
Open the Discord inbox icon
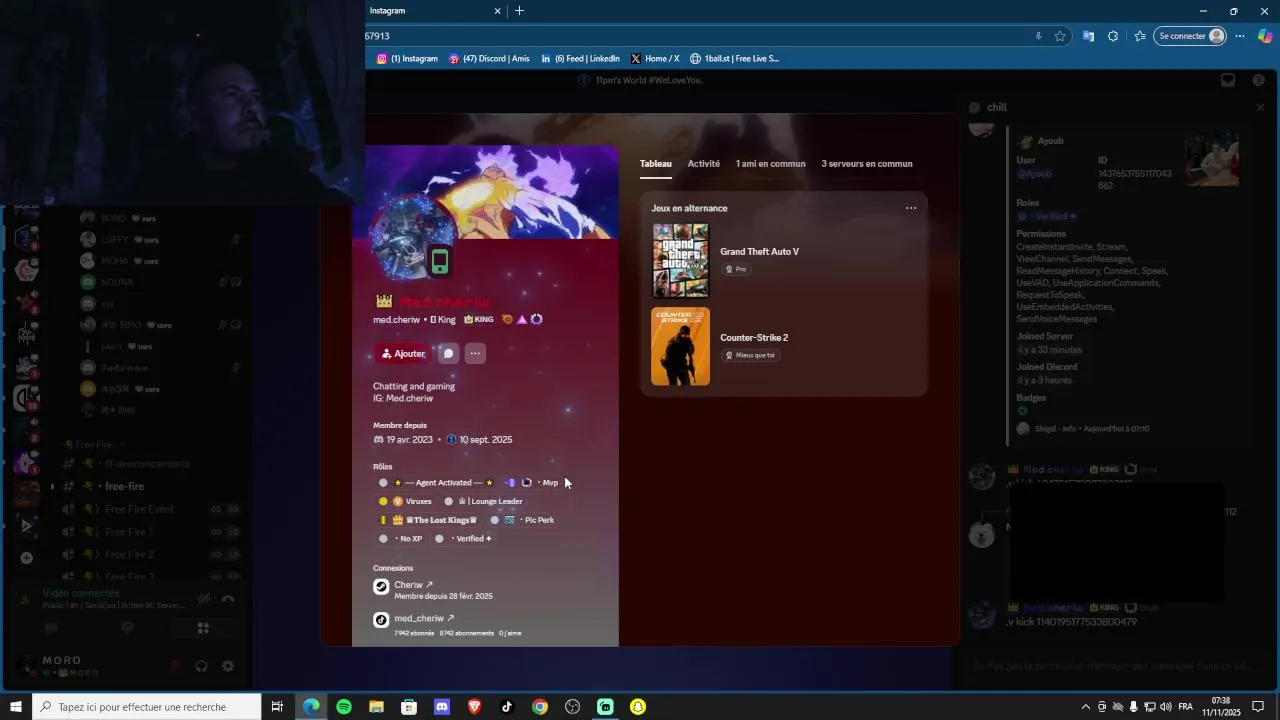coord(1228,81)
